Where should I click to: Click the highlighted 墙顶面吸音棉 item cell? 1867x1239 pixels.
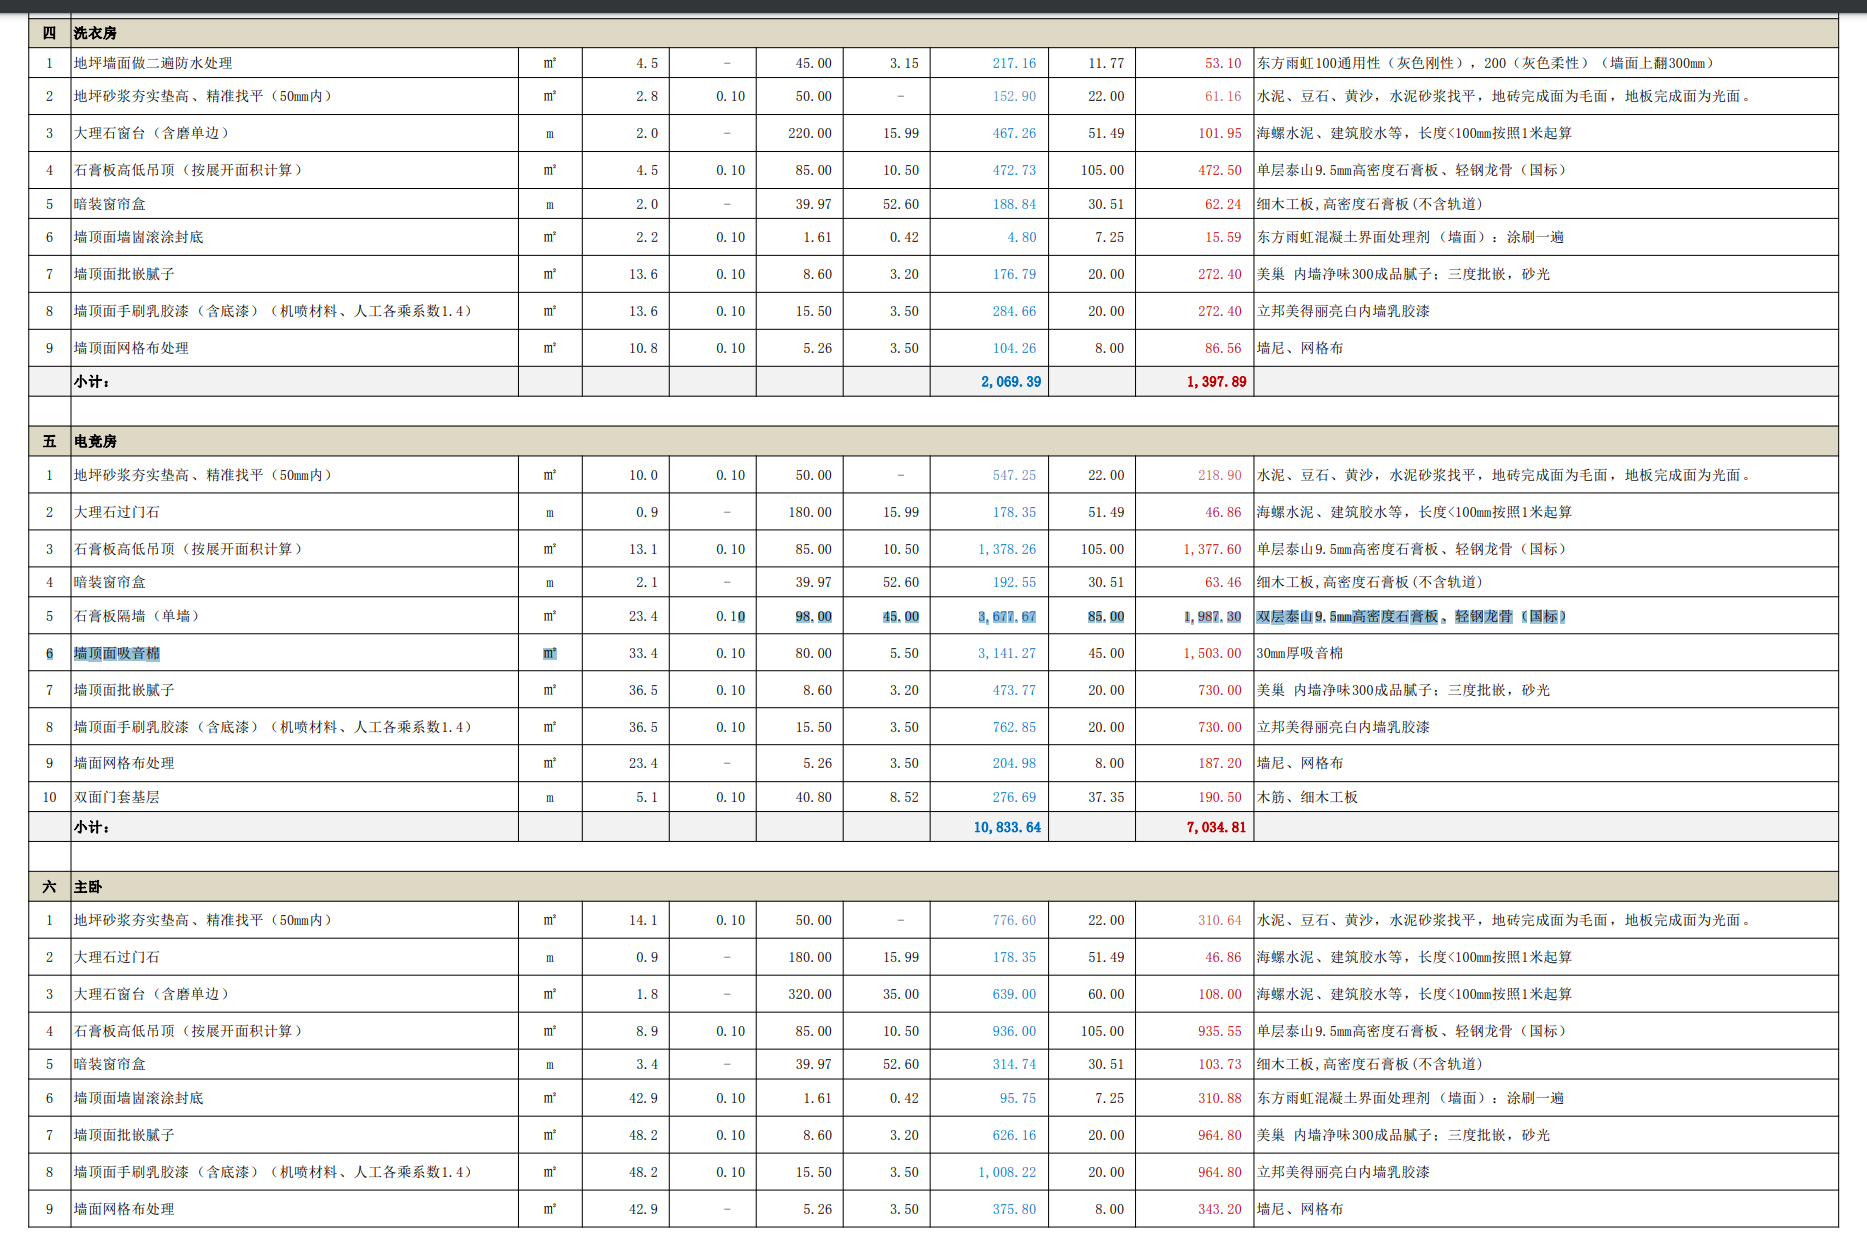[117, 653]
